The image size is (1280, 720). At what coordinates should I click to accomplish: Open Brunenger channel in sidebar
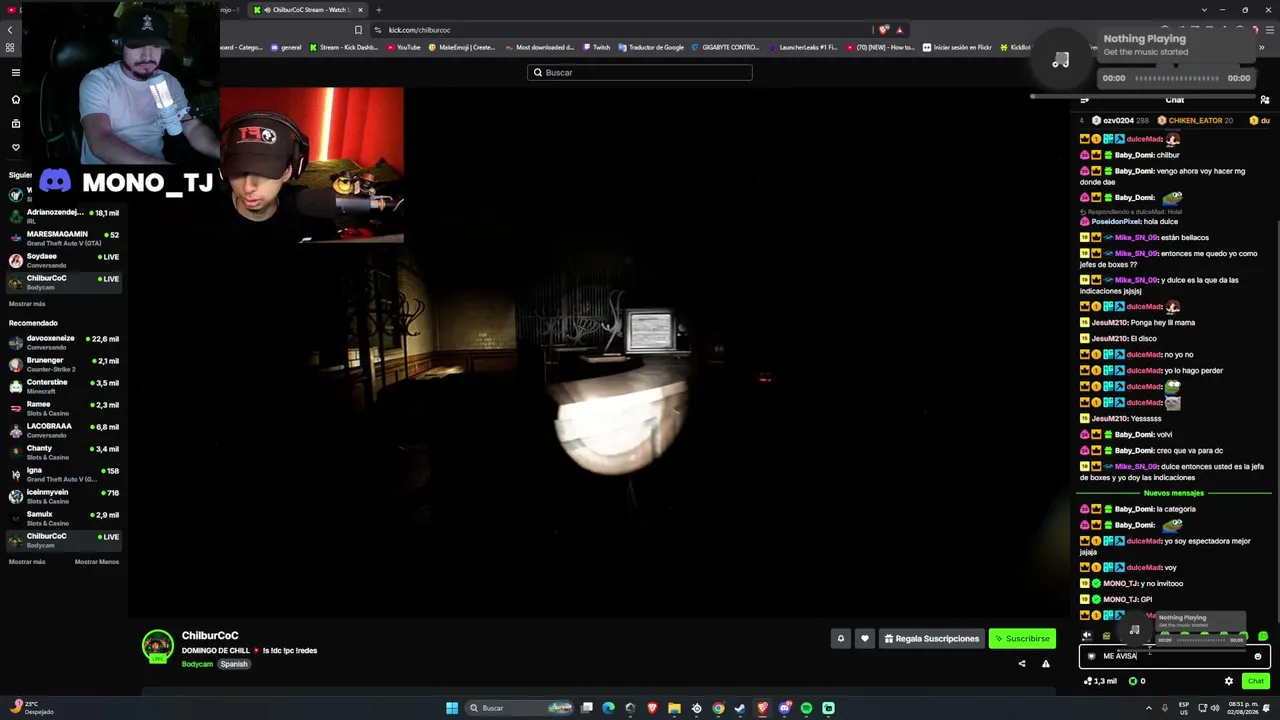click(x=64, y=364)
